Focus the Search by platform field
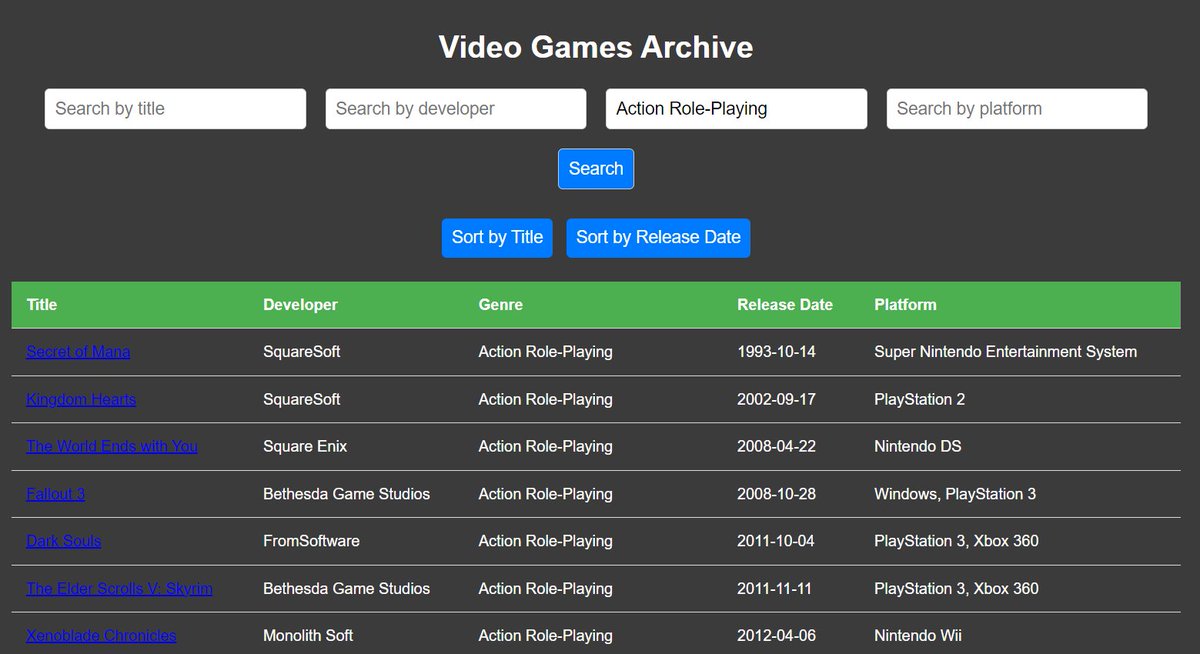1200x654 pixels. coord(1017,109)
